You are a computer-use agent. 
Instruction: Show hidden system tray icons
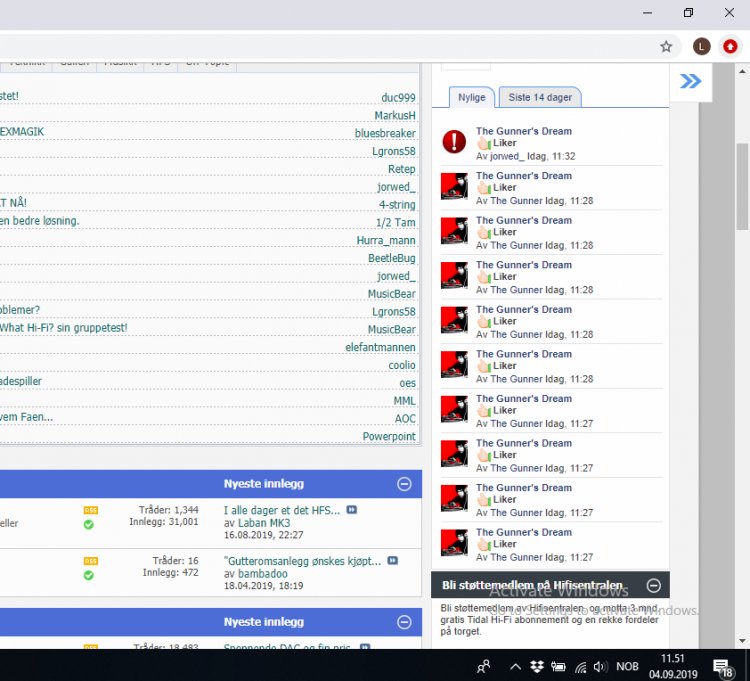(515, 666)
